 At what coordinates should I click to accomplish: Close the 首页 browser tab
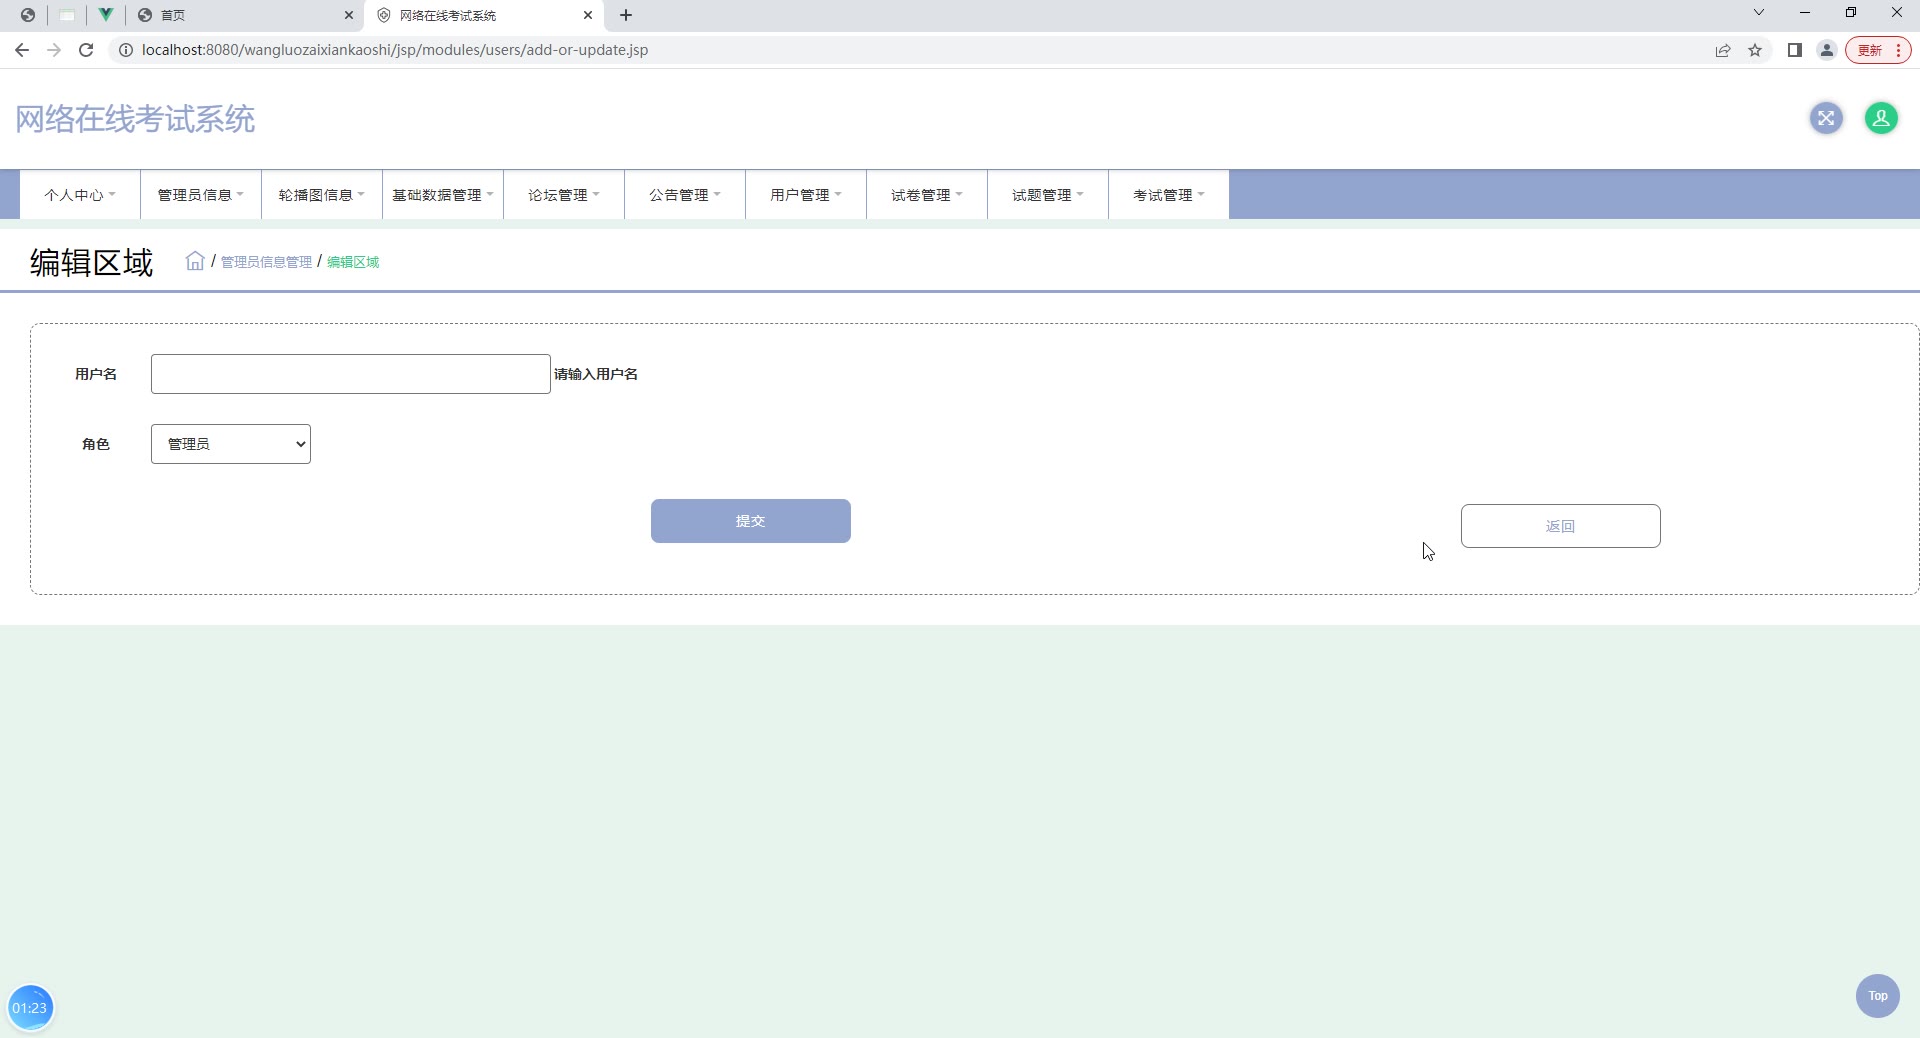pos(349,15)
